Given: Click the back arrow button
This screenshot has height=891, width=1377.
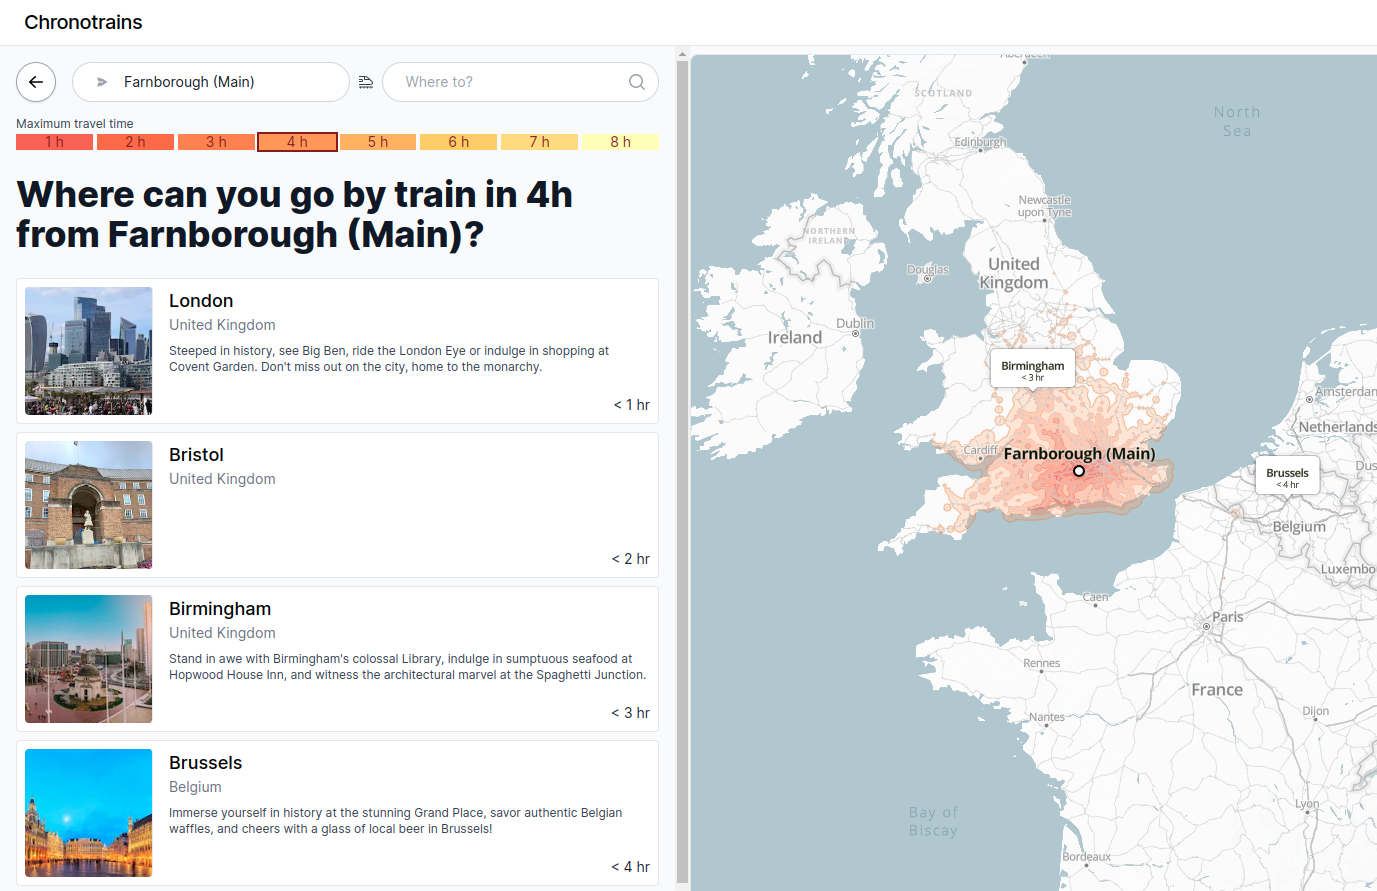Looking at the screenshot, I should [x=36, y=82].
